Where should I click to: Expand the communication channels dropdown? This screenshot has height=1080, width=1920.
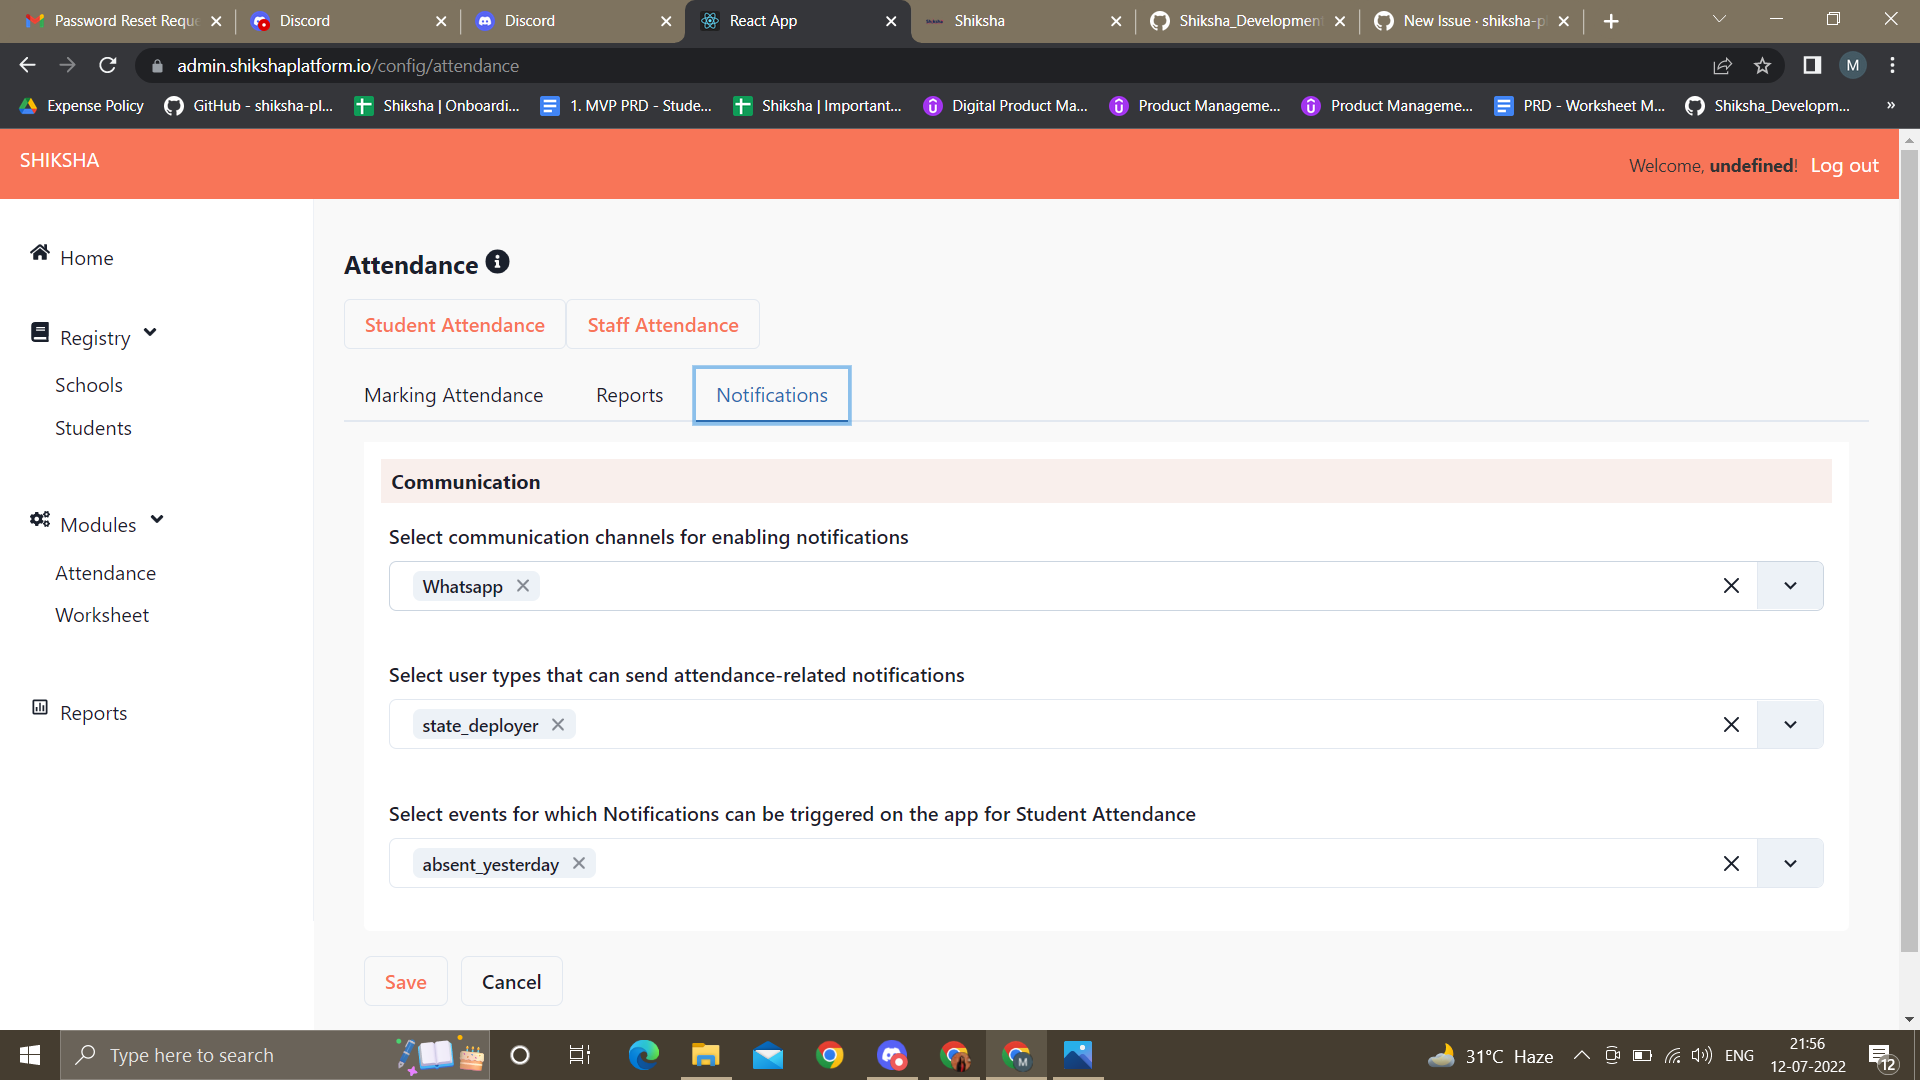[1789, 585]
